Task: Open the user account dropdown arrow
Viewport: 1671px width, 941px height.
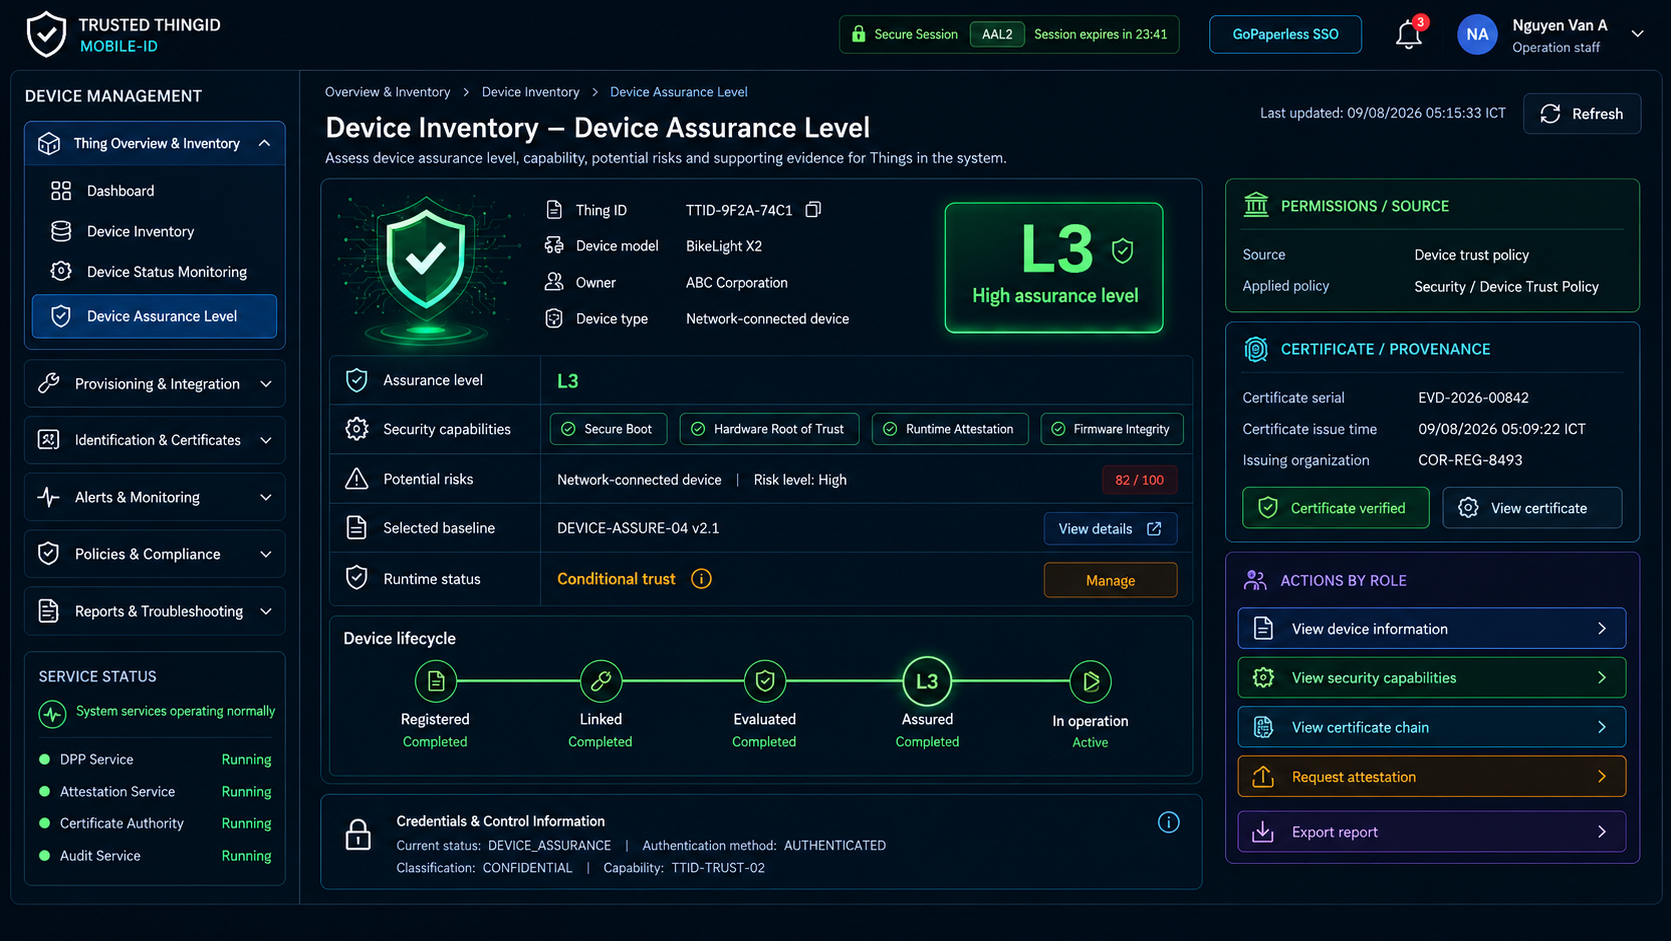Action: click(x=1637, y=34)
